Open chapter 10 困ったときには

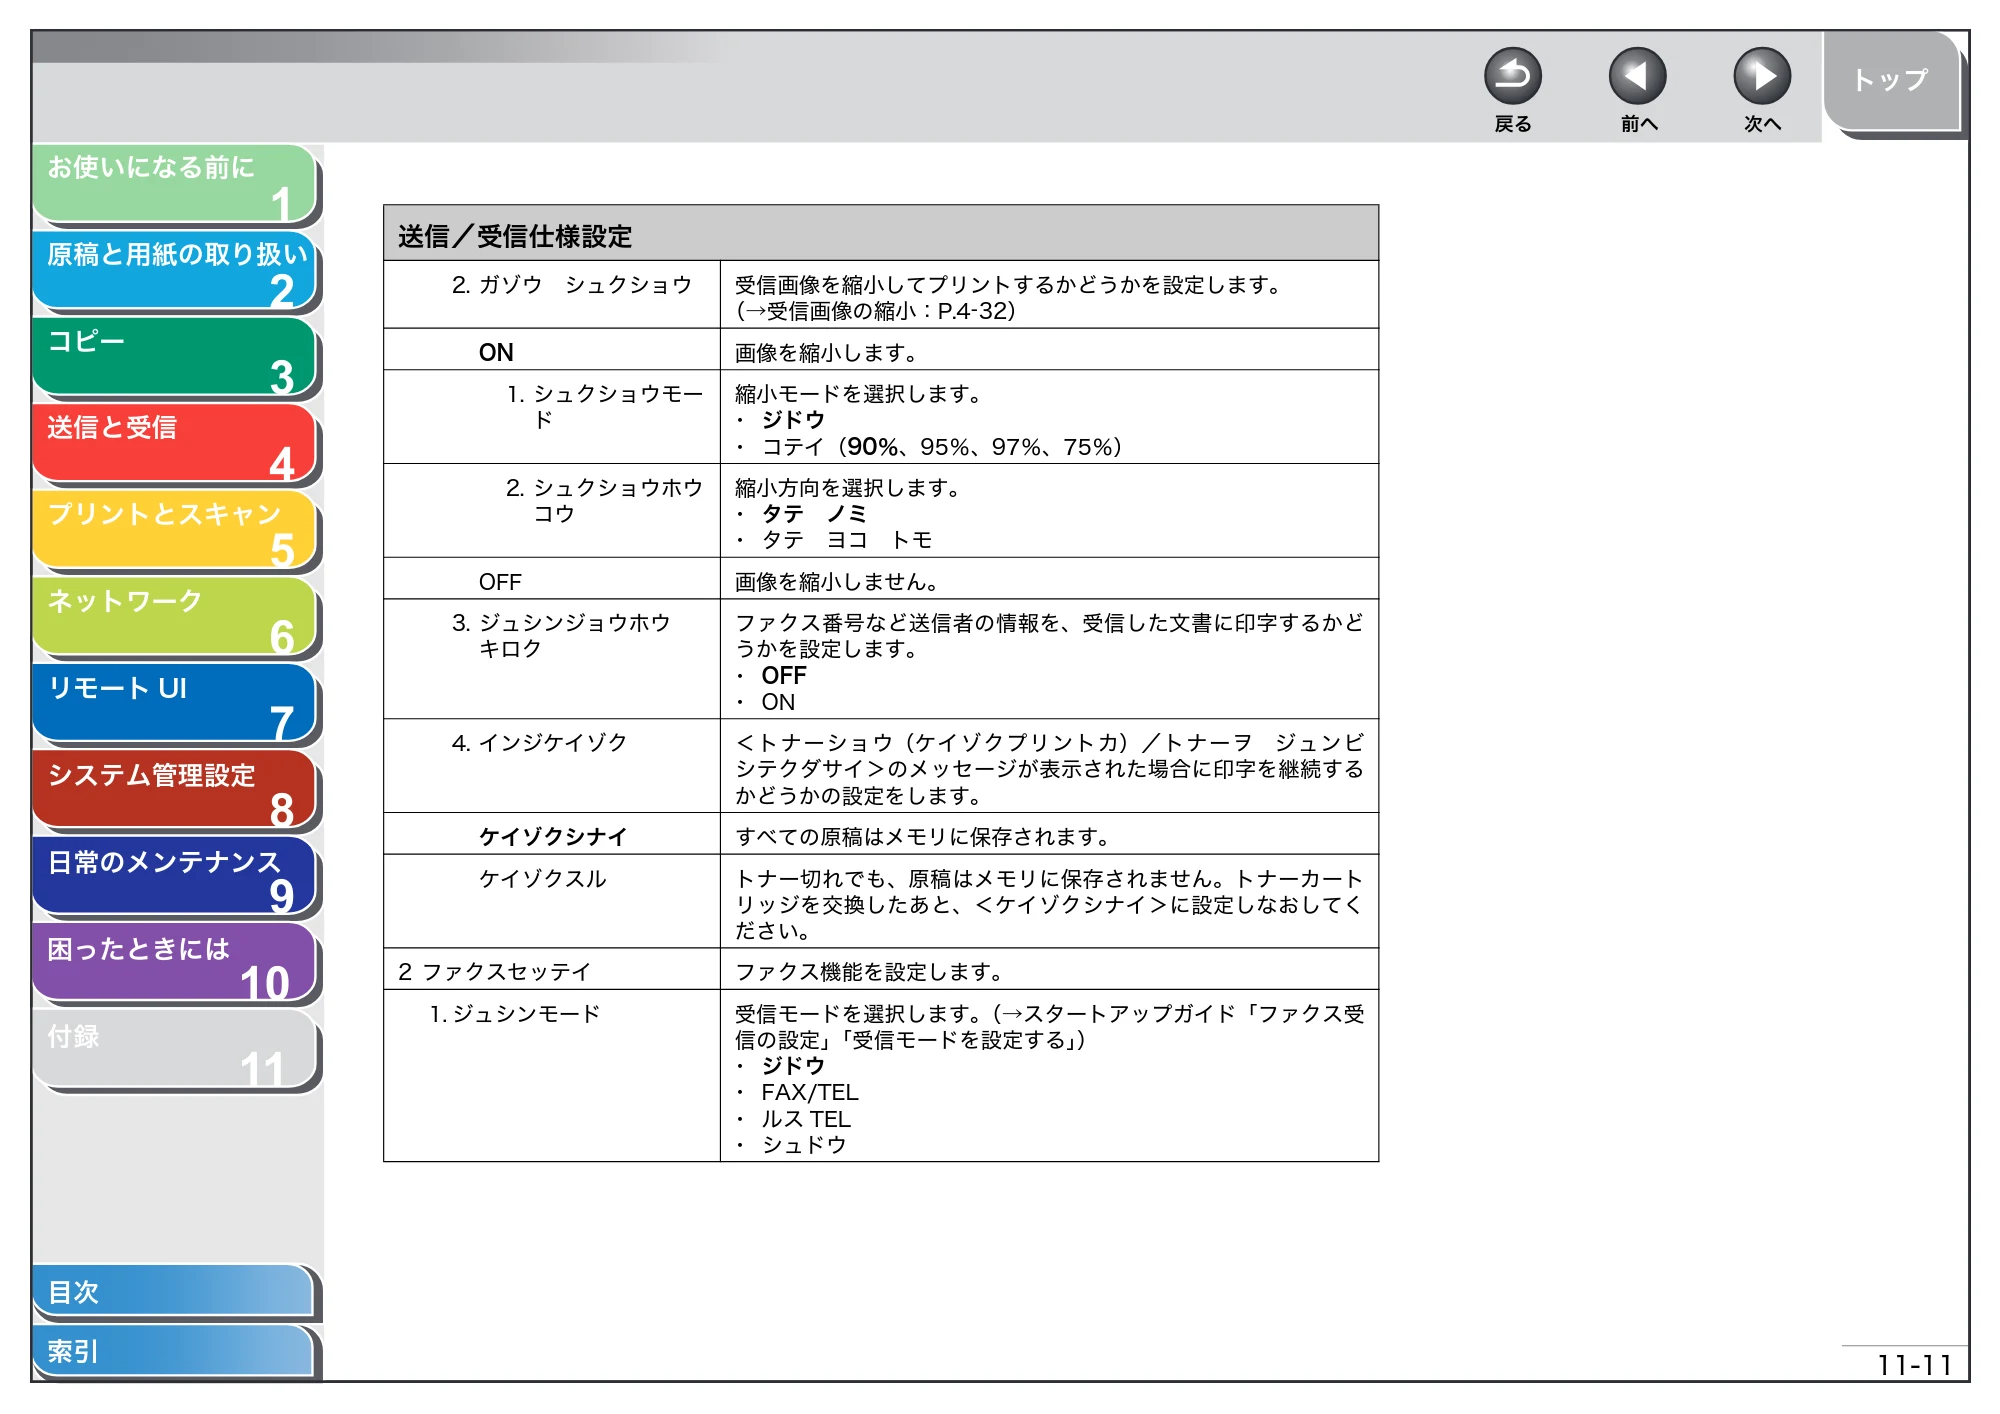(175, 964)
